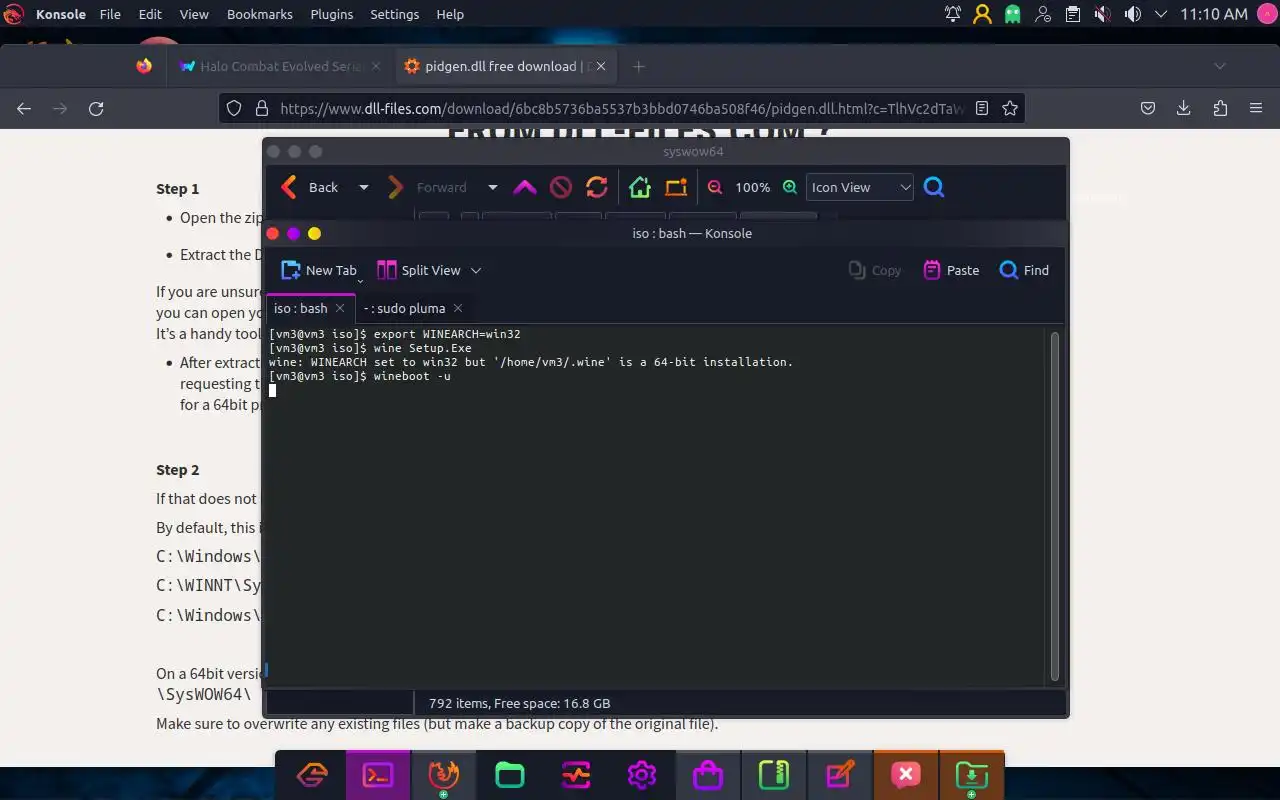This screenshot has height=800, width=1280.
Task: Click the Firefox URL address field
Action: [620, 108]
